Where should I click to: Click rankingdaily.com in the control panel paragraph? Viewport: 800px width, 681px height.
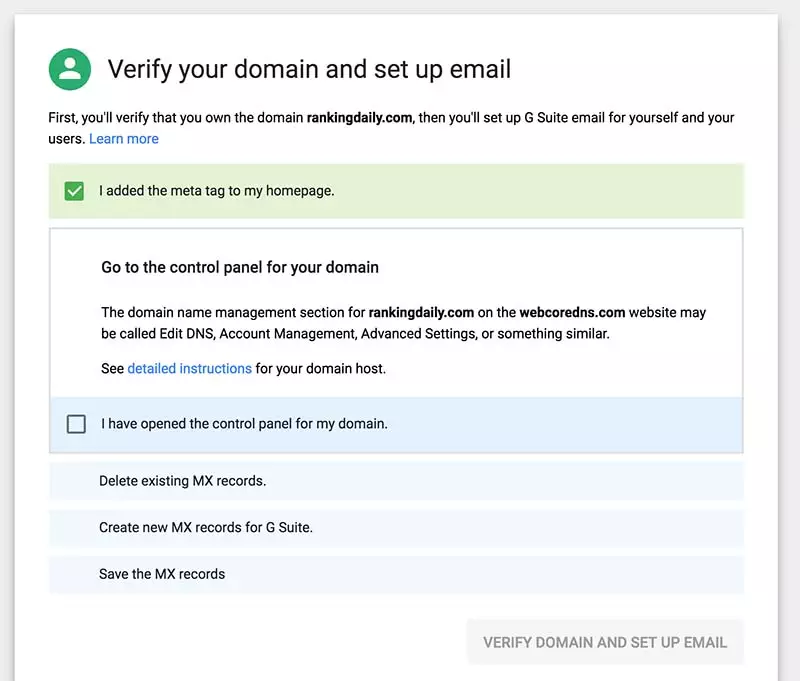421,313
